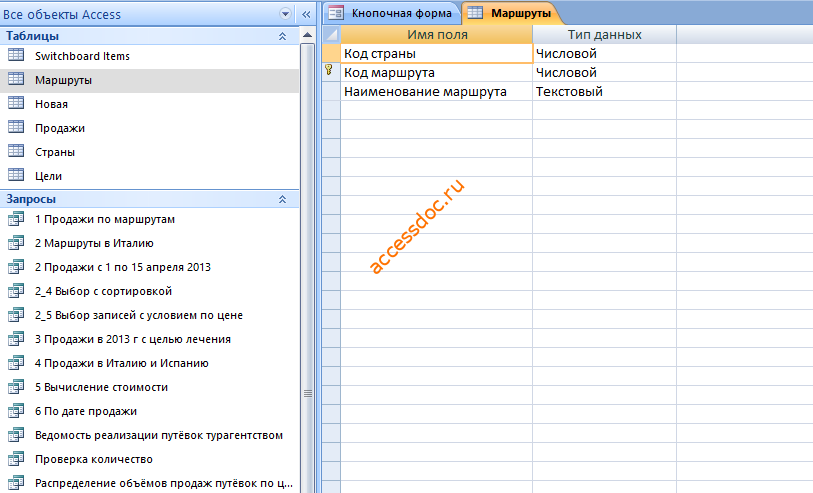Click query icon for 2 Продажи с 1 по 15 апреля 2013

[x=16, y=267]
